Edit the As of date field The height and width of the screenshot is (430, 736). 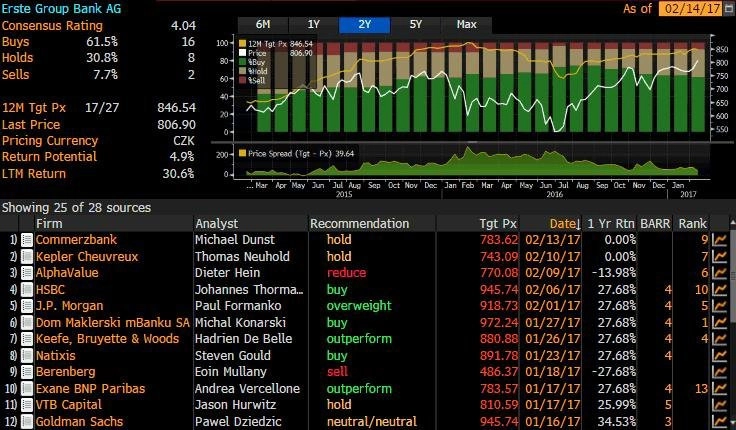690,8
